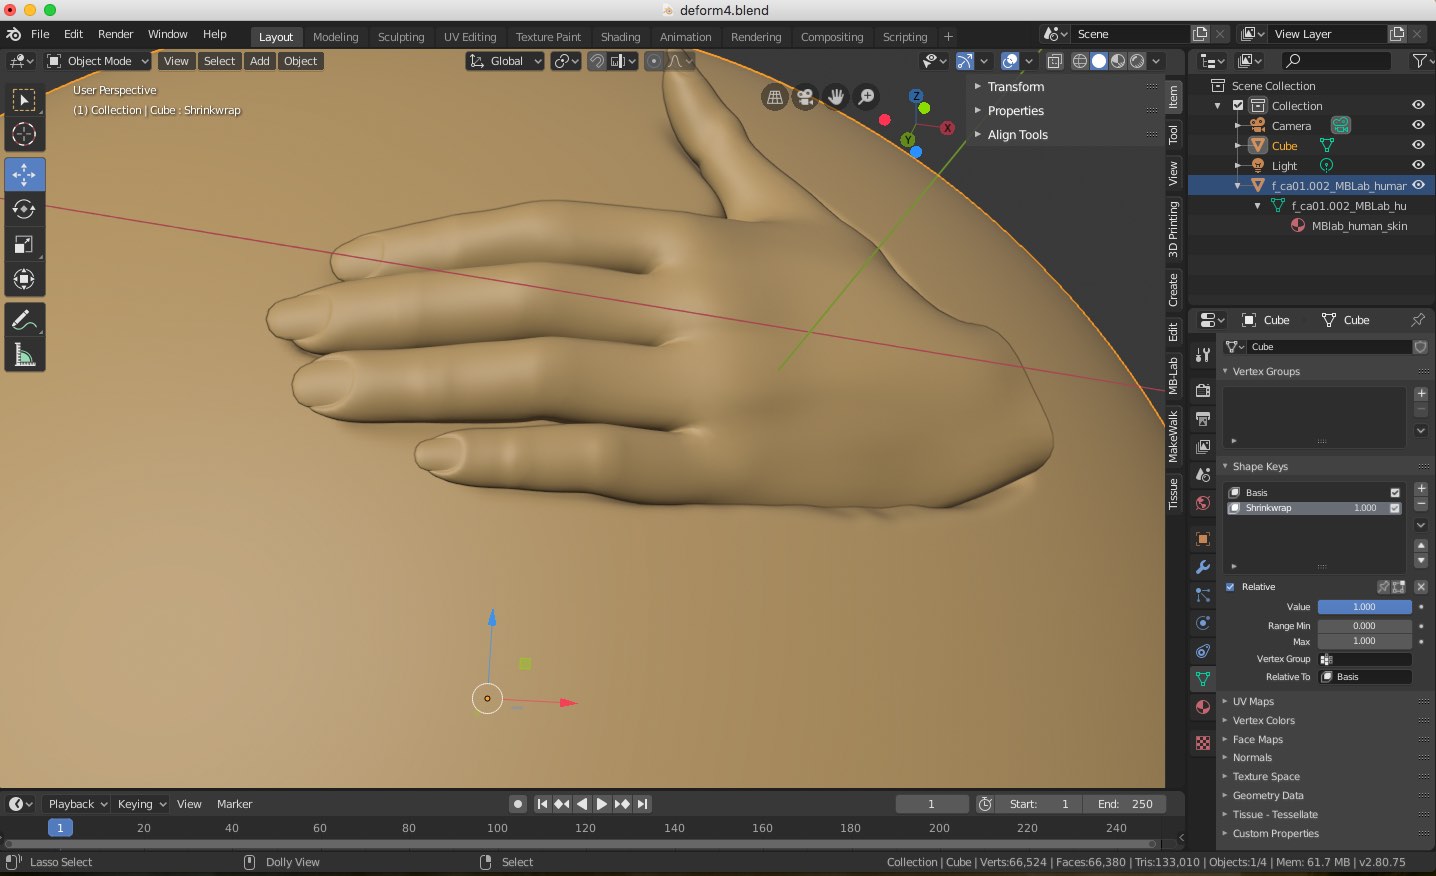
Task: Toggle the Relative shape keys checkbox
Action: click(1230, 587)
